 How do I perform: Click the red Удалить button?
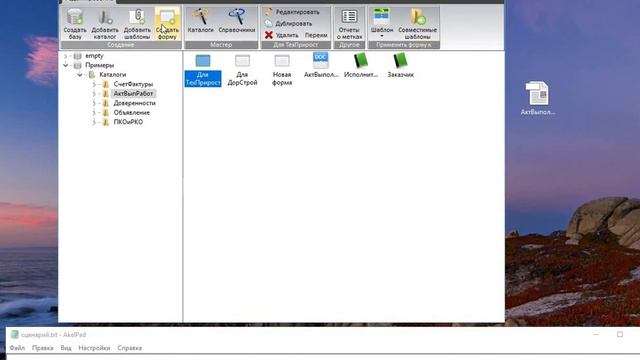(x=282, y=36)
